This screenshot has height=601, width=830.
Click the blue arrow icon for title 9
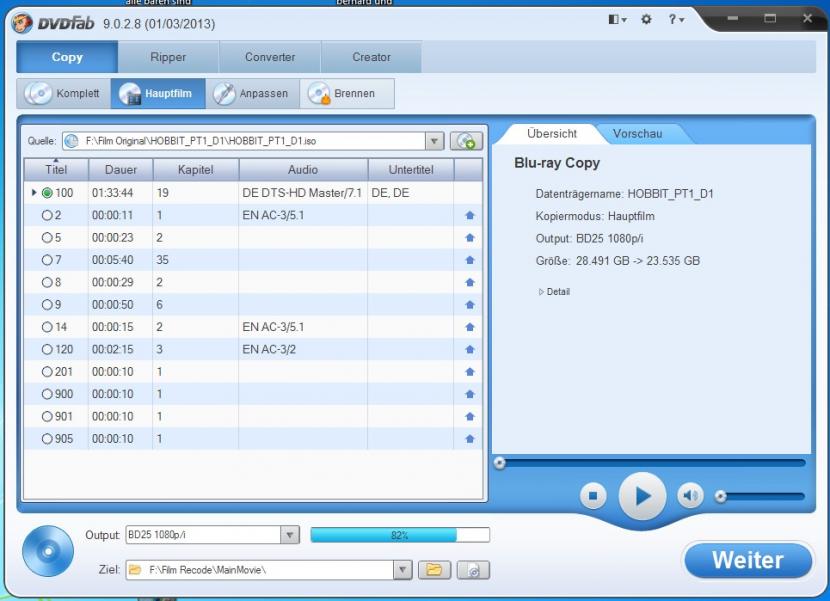[470, 305]
